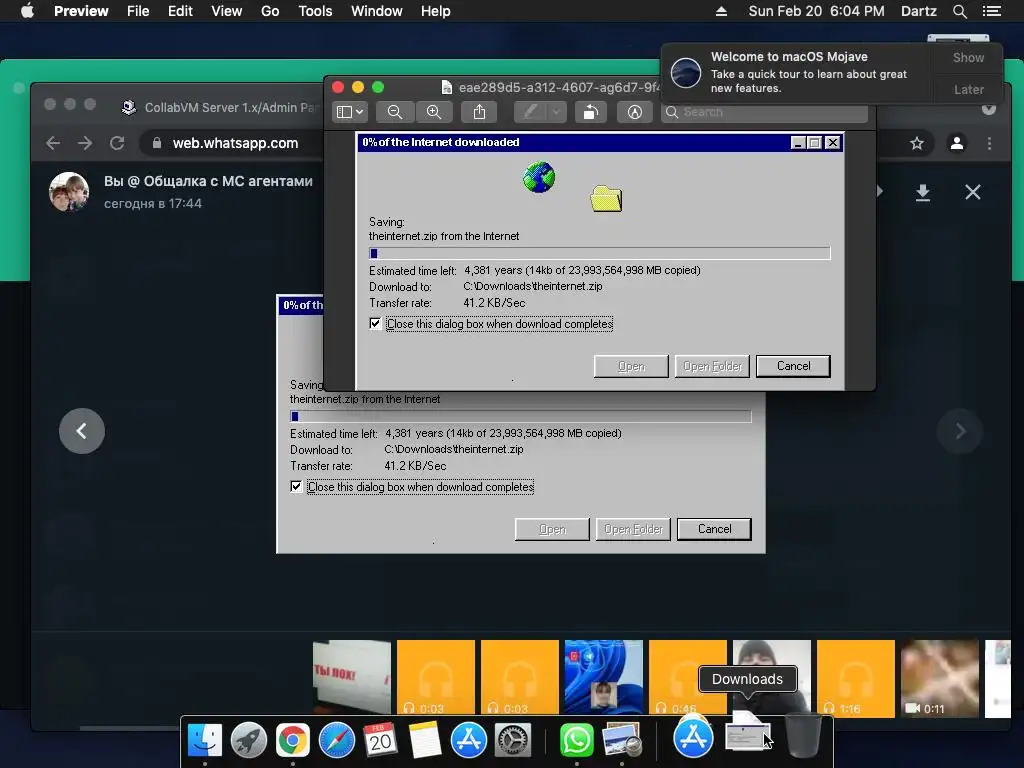Open Calendar from the Dock
The height and width of the screenshot is (768, 1024).
pyautogui.click(x=380, y=740)
